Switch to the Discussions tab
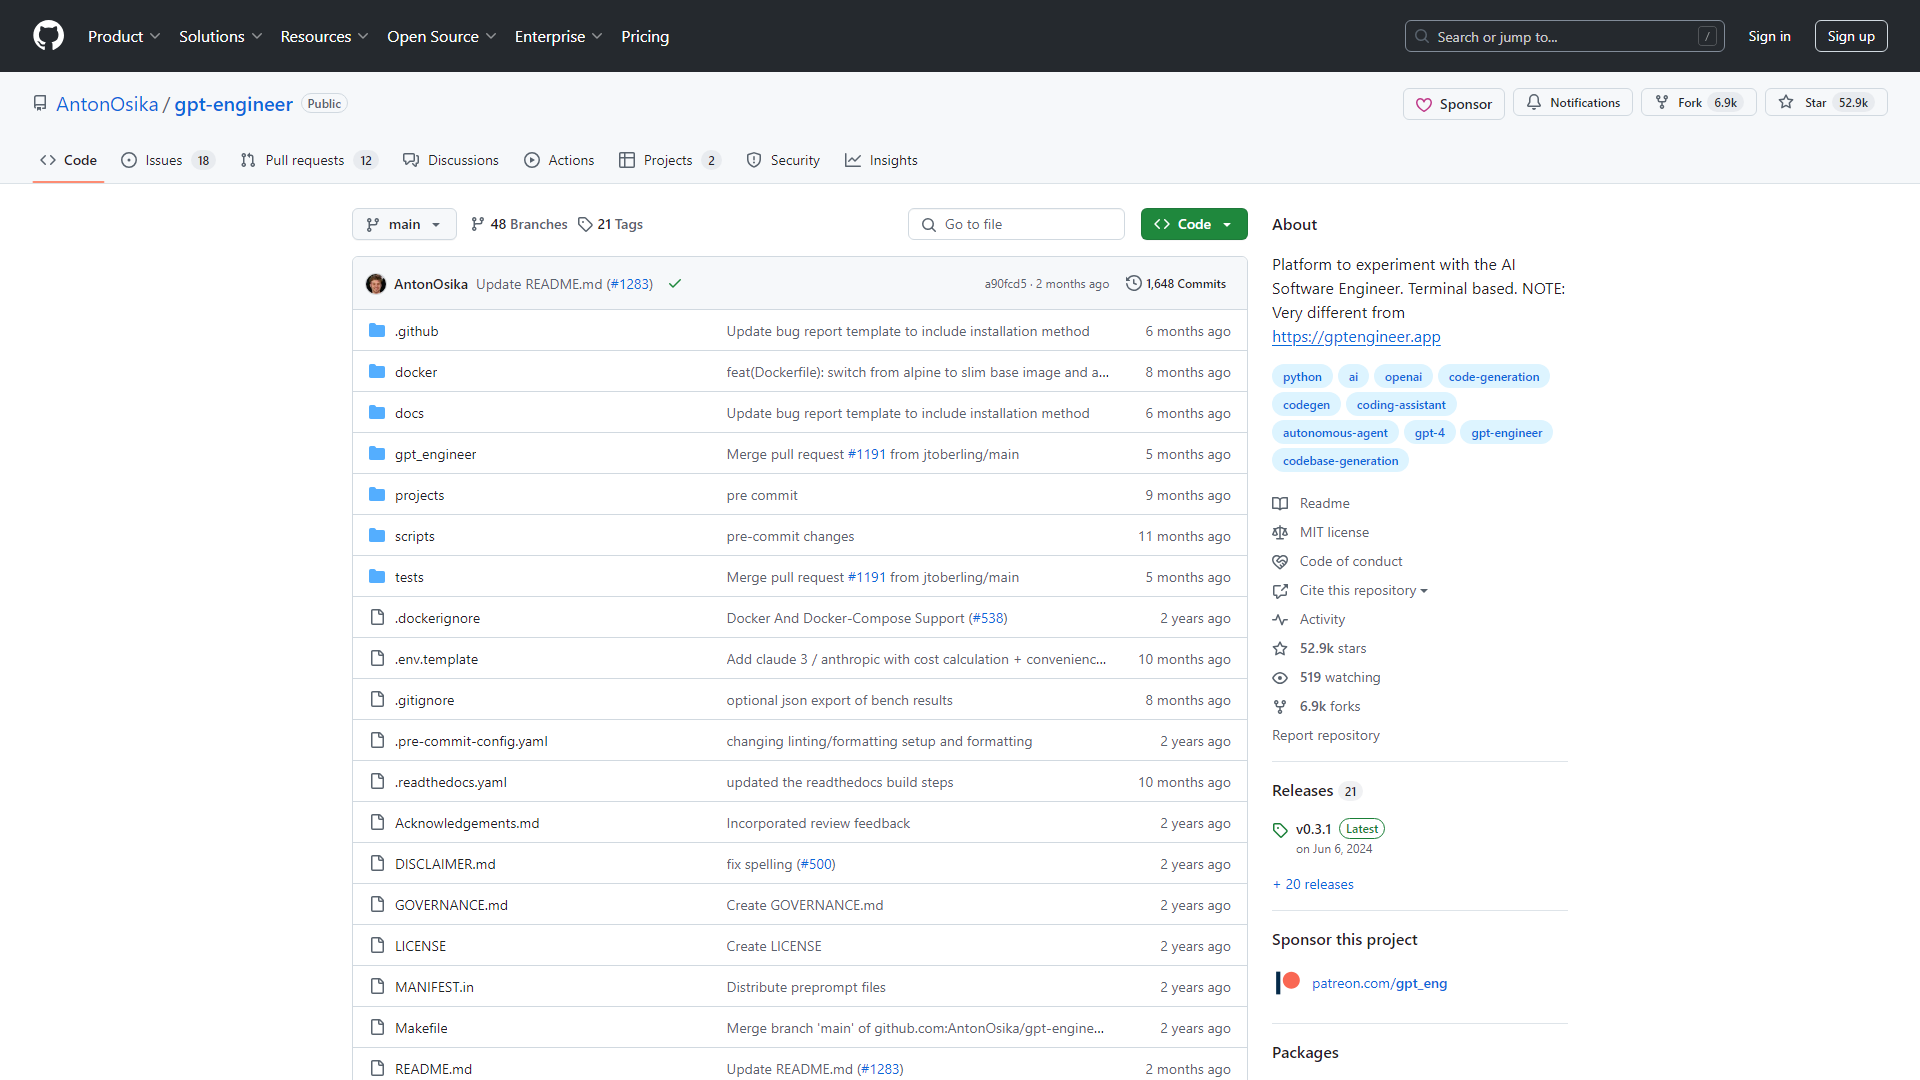This screenshot has height=1080, width=1920. [450, 160]
